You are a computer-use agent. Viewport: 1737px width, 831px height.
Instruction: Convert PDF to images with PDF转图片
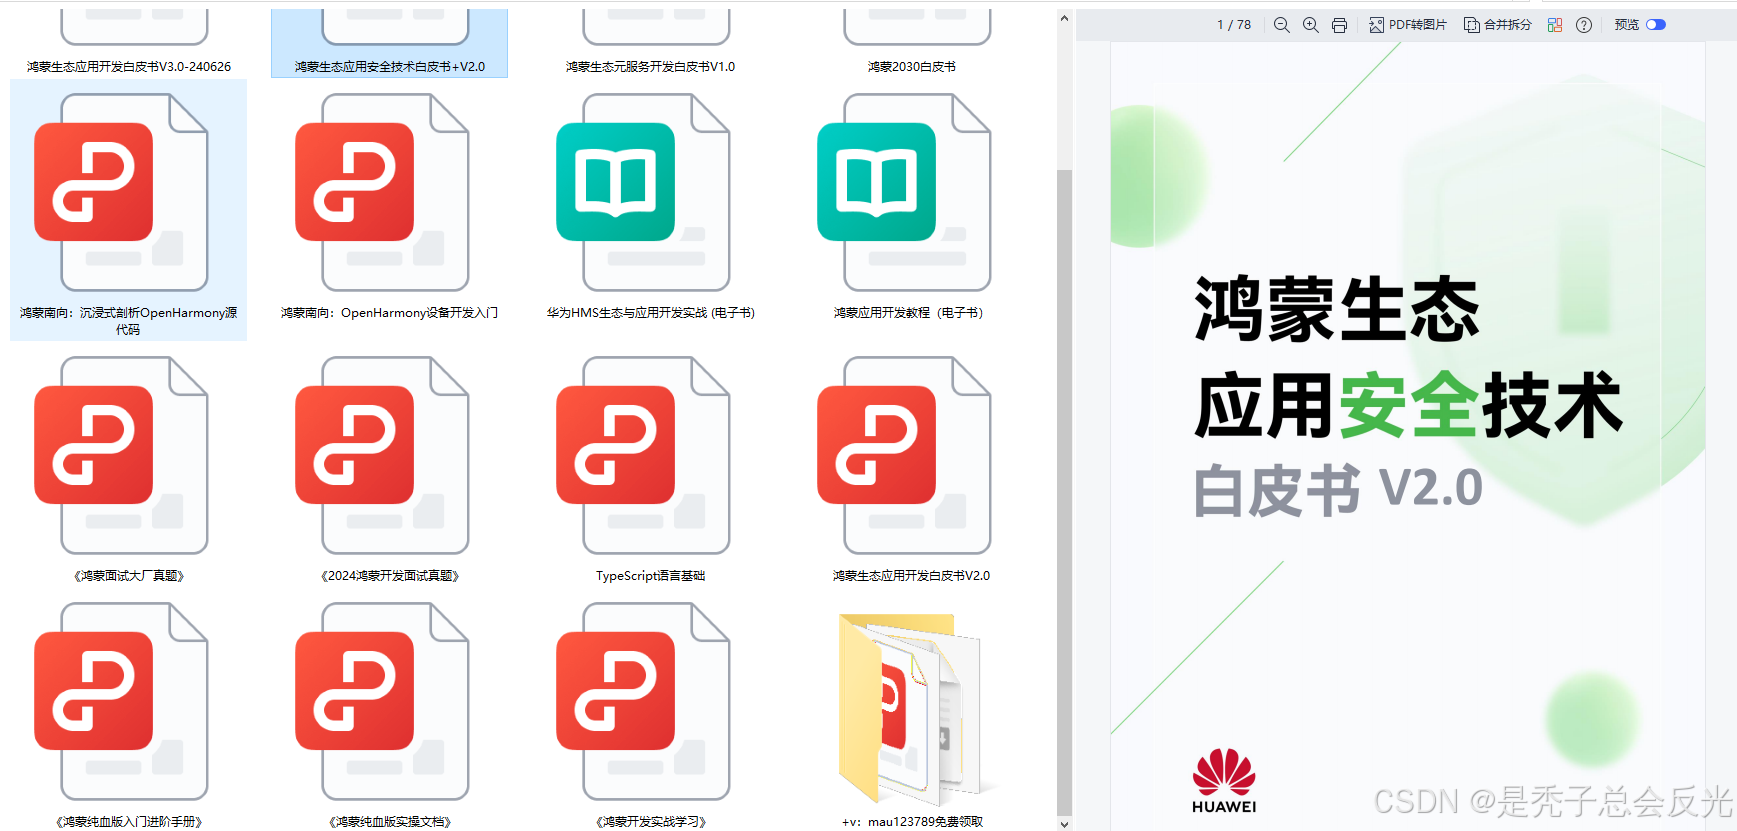click(x=1408, y=25)
